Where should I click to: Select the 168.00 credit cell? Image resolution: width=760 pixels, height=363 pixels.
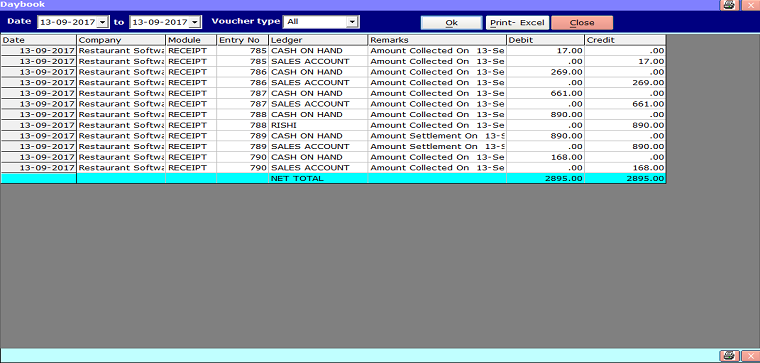(x=625, y=168)
